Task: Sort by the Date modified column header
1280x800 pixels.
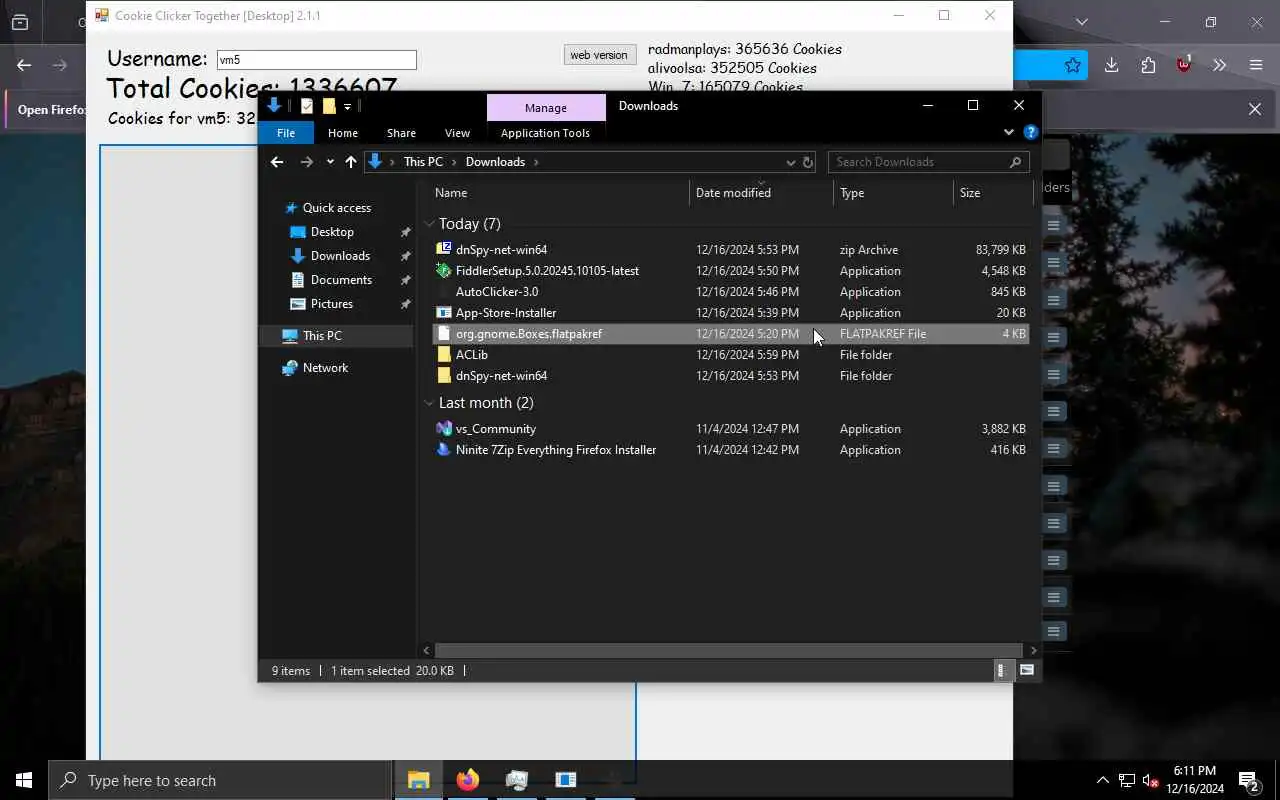Action: point(761,193)
